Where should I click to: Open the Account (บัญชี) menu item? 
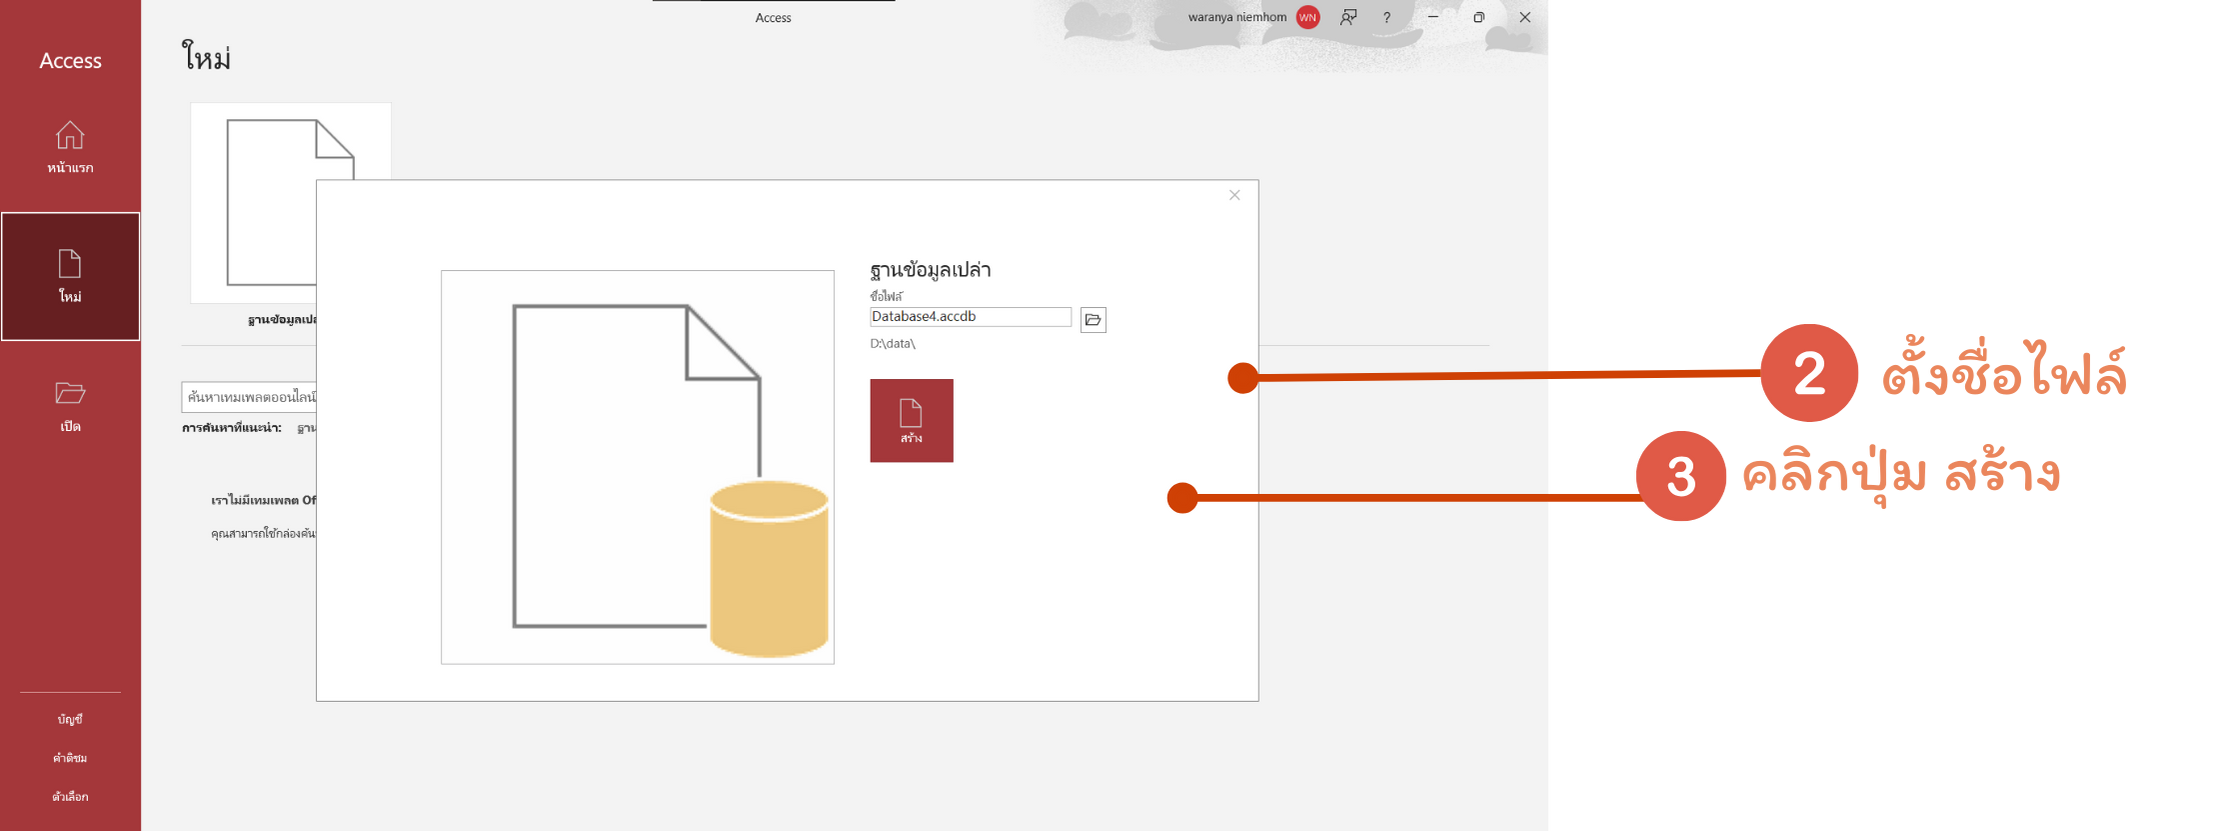tap(70, 719)
